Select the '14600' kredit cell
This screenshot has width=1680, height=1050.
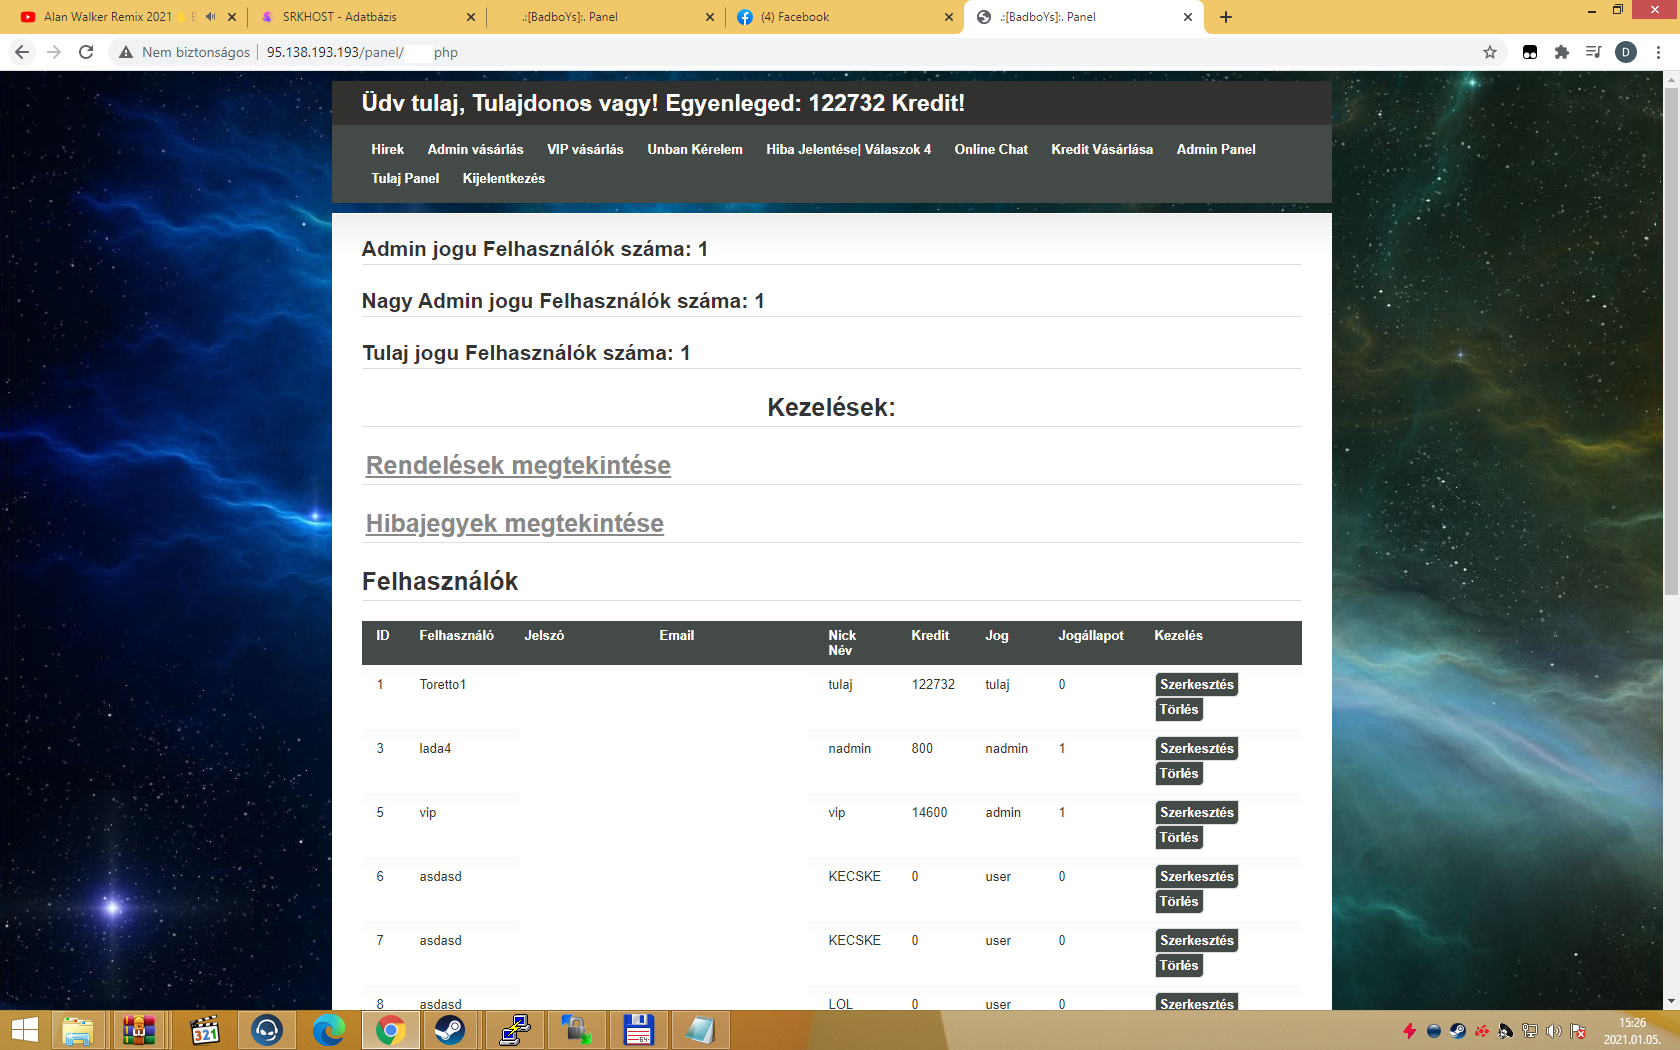929,812
